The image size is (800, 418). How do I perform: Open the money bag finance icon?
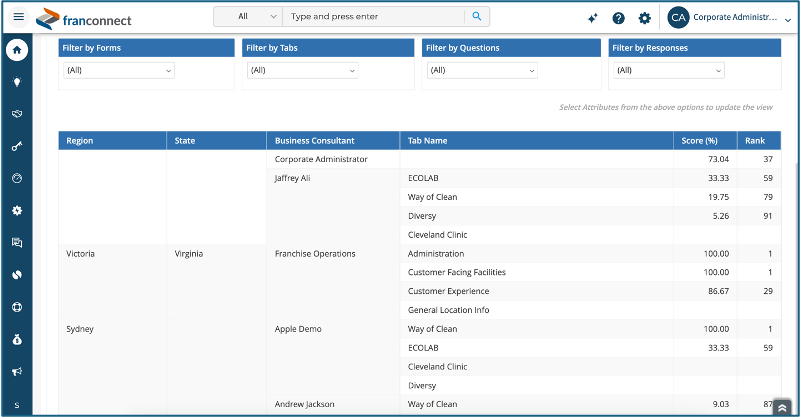click(17, 339)
